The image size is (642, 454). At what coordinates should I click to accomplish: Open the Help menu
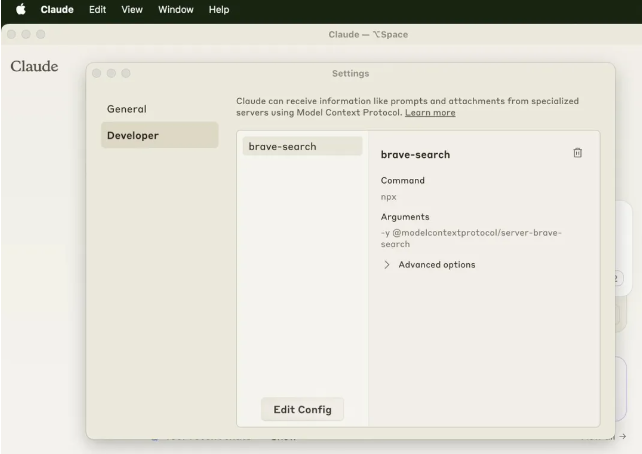point(219,9)
